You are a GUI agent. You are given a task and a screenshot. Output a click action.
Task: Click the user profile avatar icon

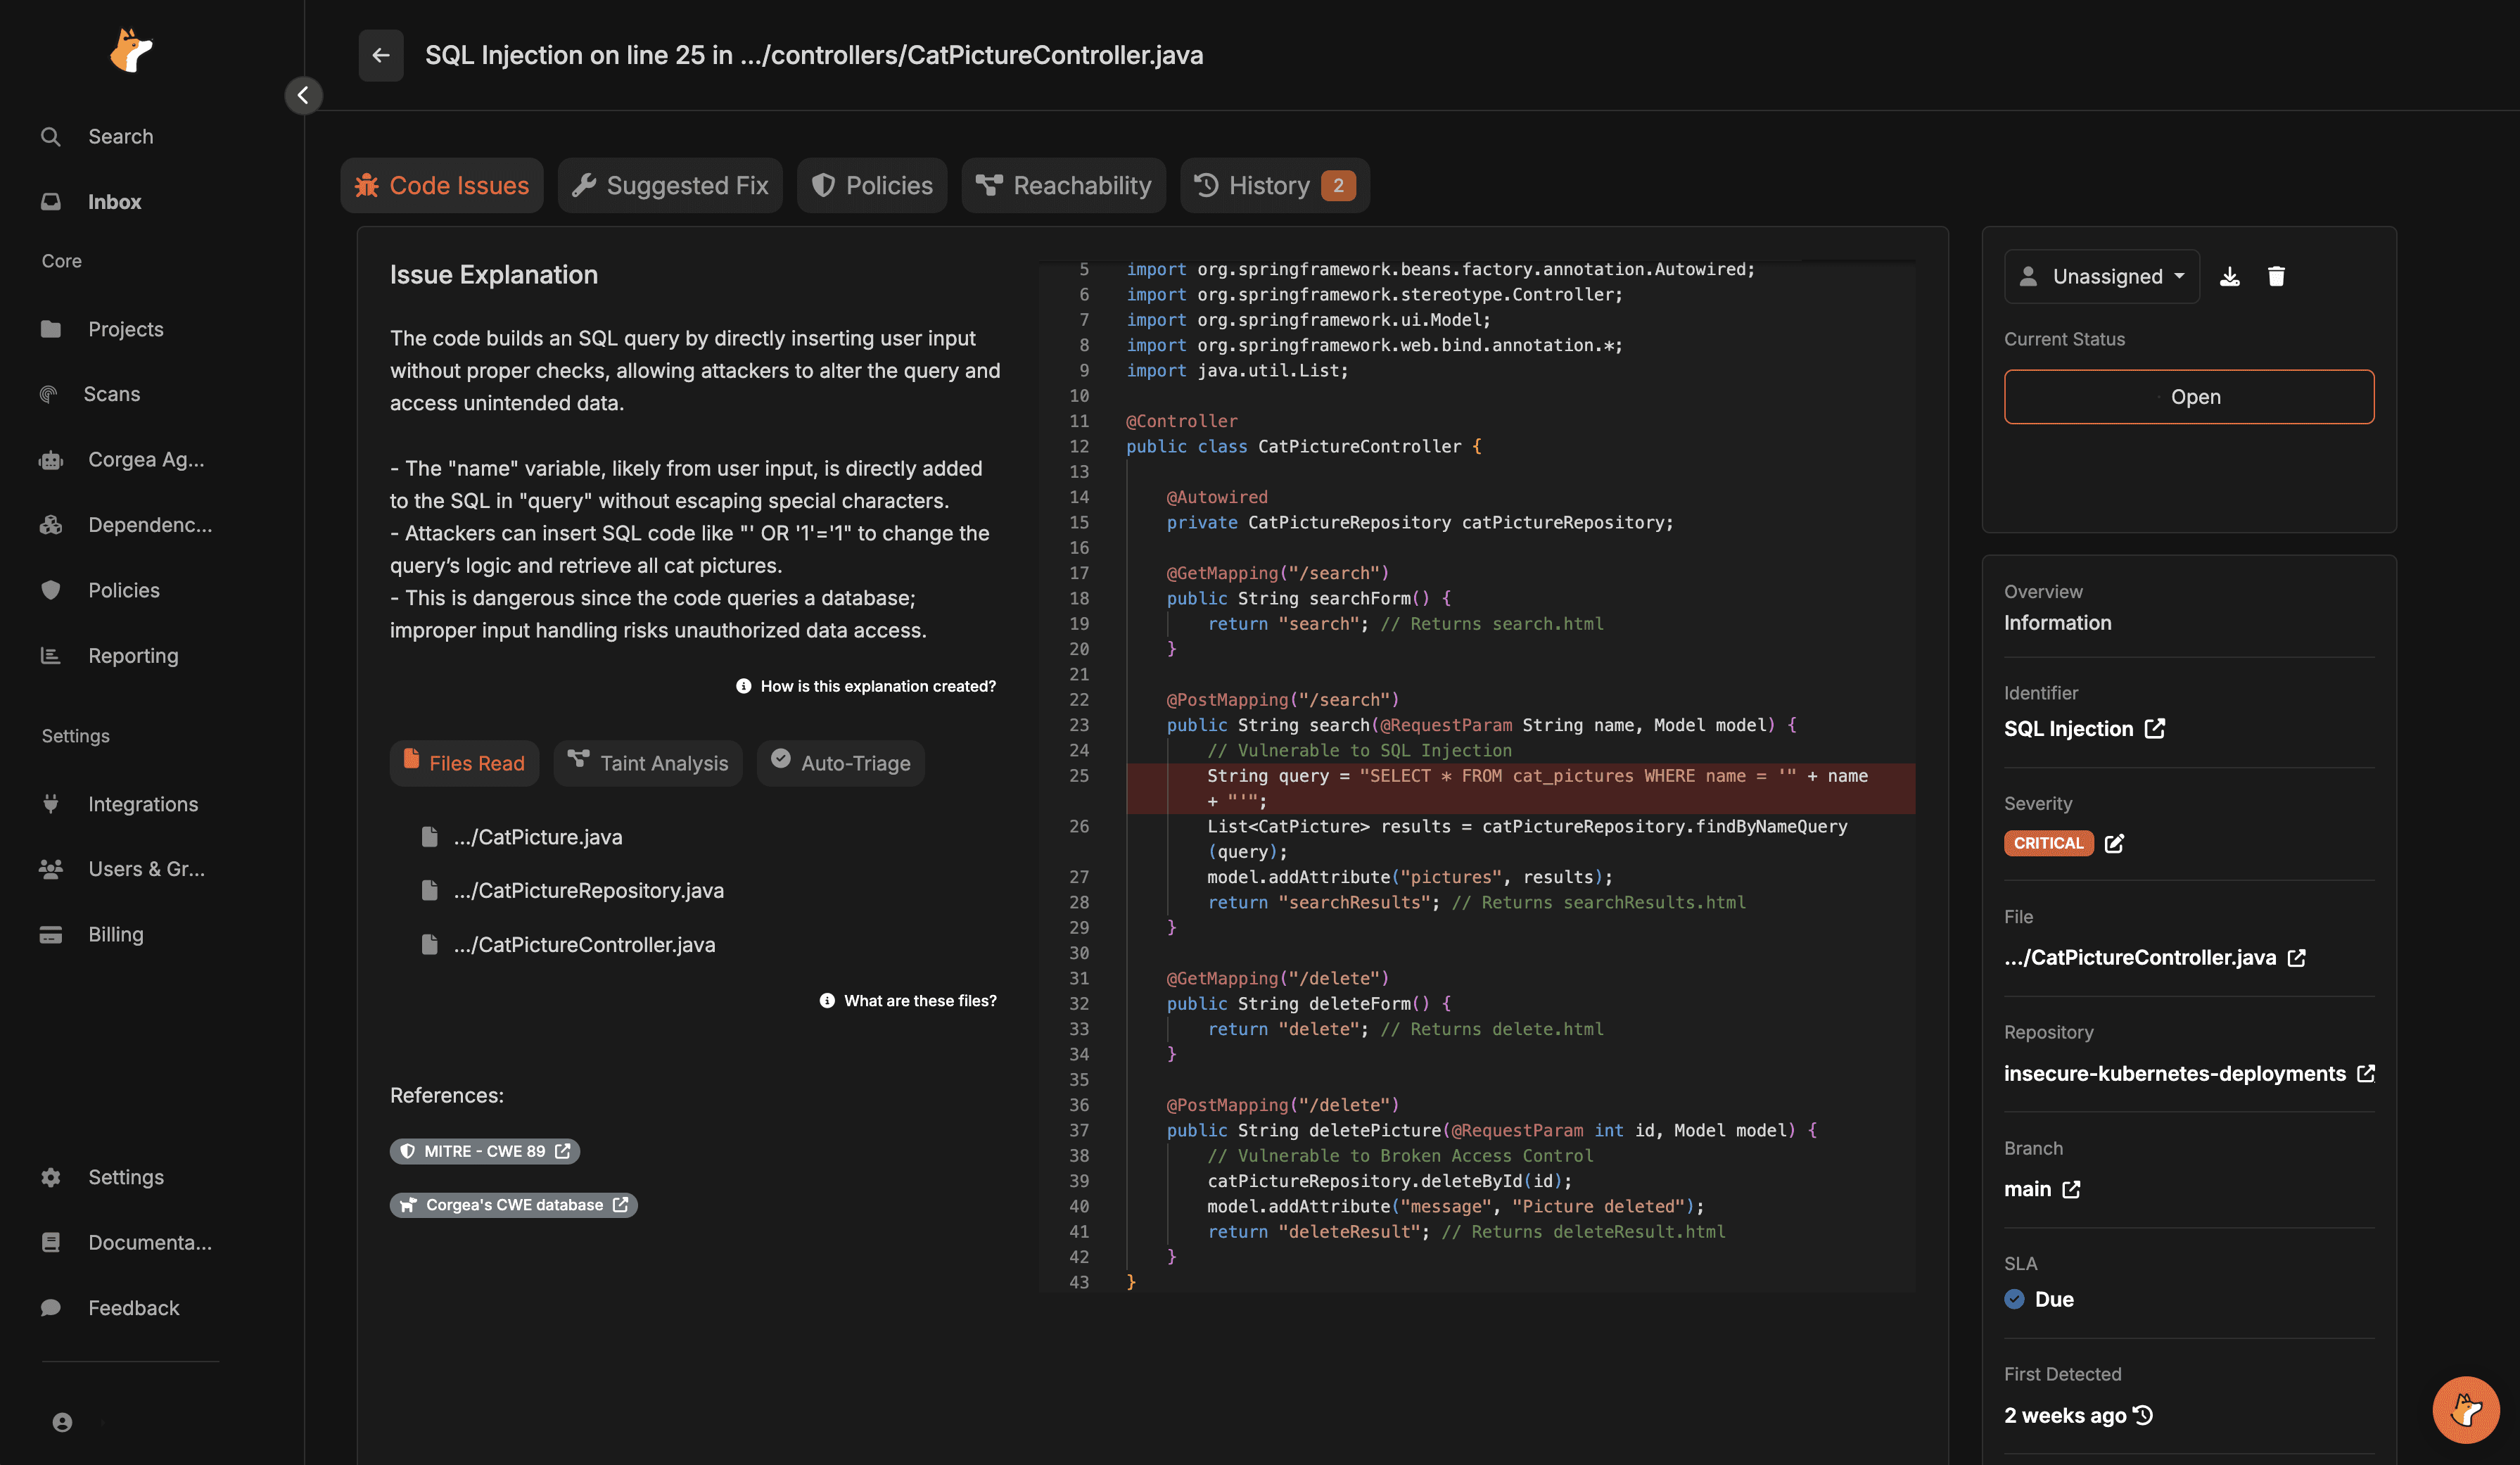click(x=62, y=1422)
